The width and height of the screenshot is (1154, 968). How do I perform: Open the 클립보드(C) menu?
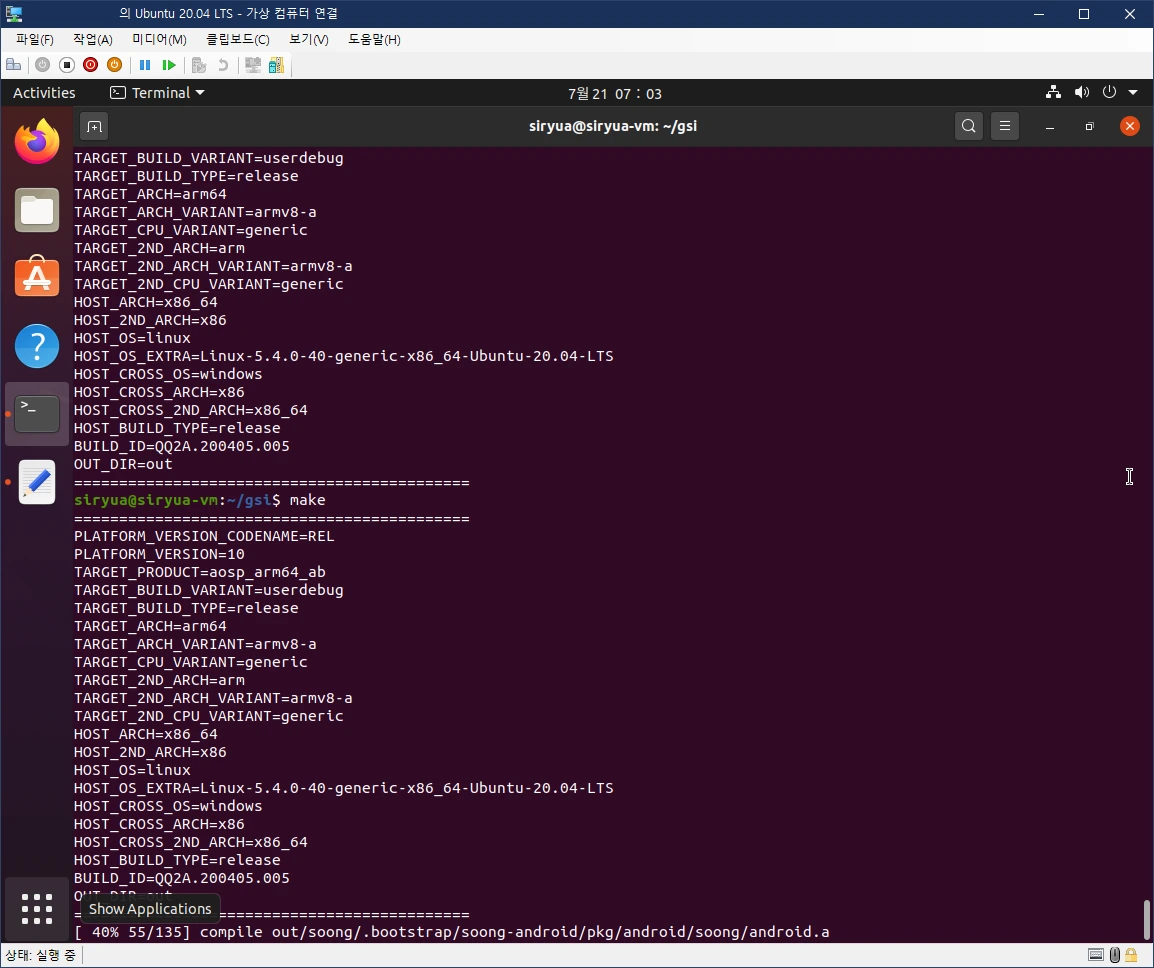point(238,39)
